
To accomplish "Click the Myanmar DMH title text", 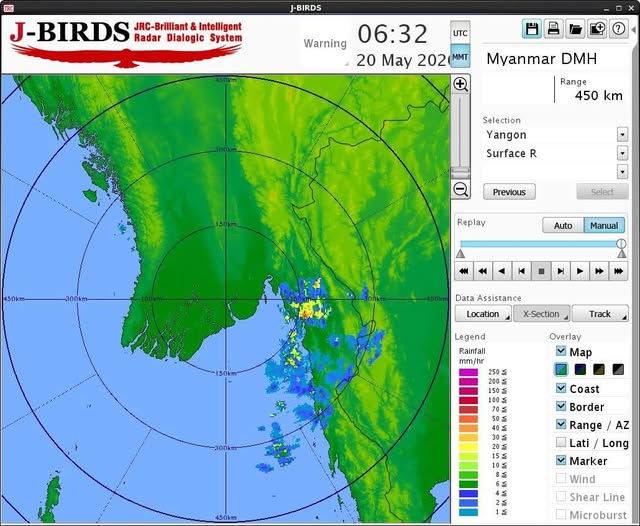I will point(542,59).
